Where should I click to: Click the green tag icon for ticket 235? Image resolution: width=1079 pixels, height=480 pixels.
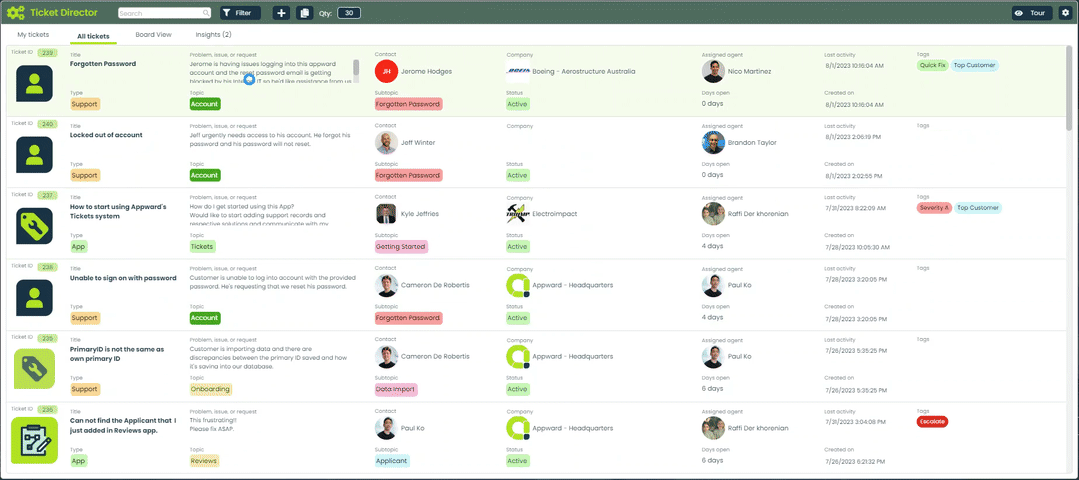(34, 369)
